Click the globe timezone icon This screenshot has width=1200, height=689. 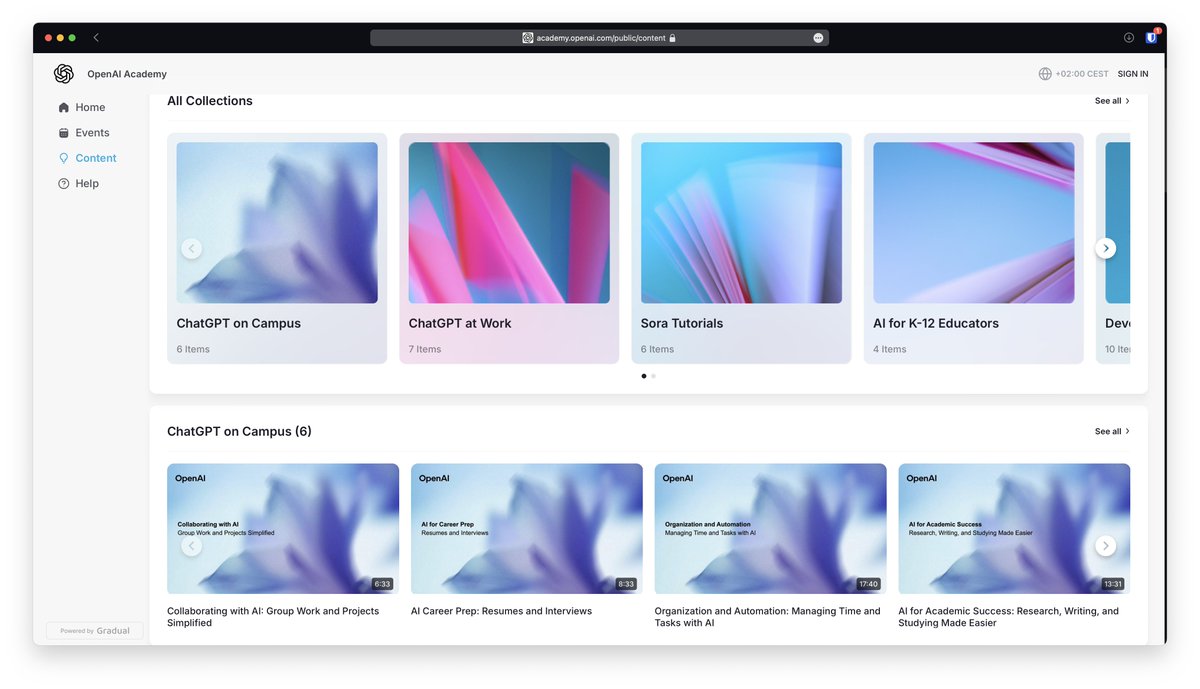pyautogui.click(x=1045, y=74)
